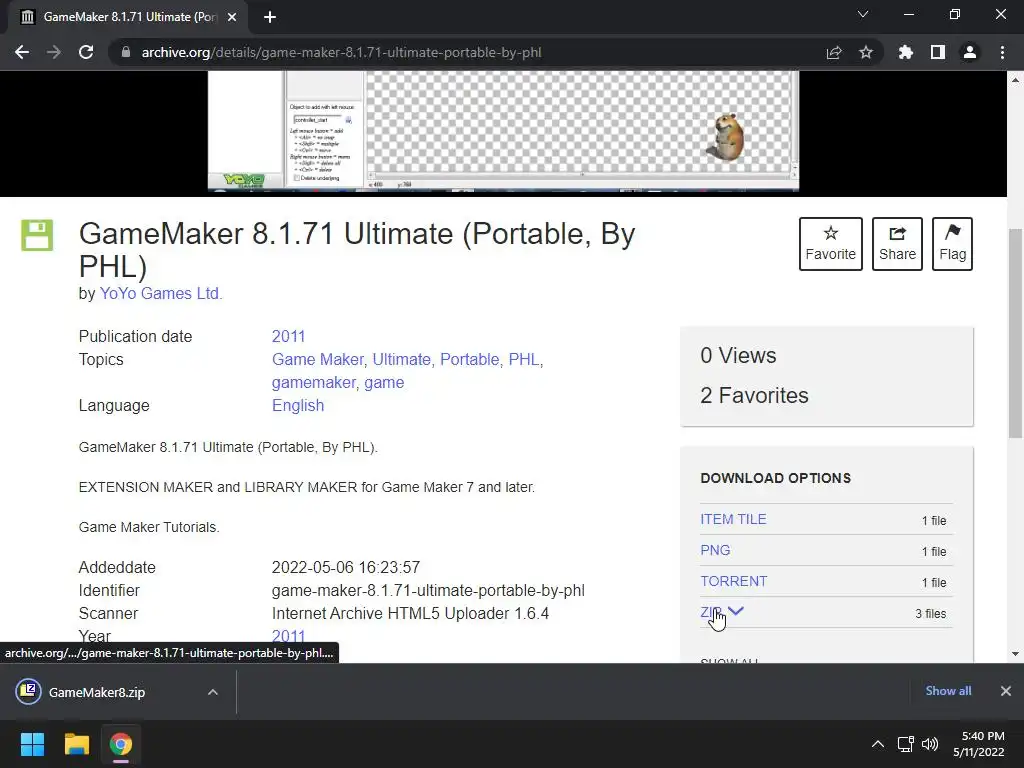
Task: Close the GameMaker 8.1.71 Ultimate tab
Action: click(x=232, y=17)
